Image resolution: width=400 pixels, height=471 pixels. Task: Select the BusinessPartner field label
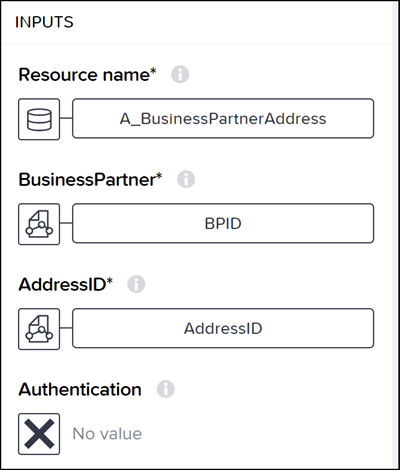87,180
